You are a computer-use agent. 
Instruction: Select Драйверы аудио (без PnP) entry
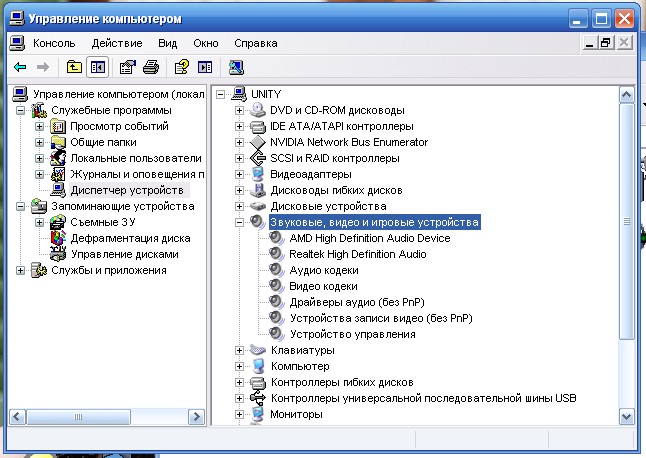[357, 302]
